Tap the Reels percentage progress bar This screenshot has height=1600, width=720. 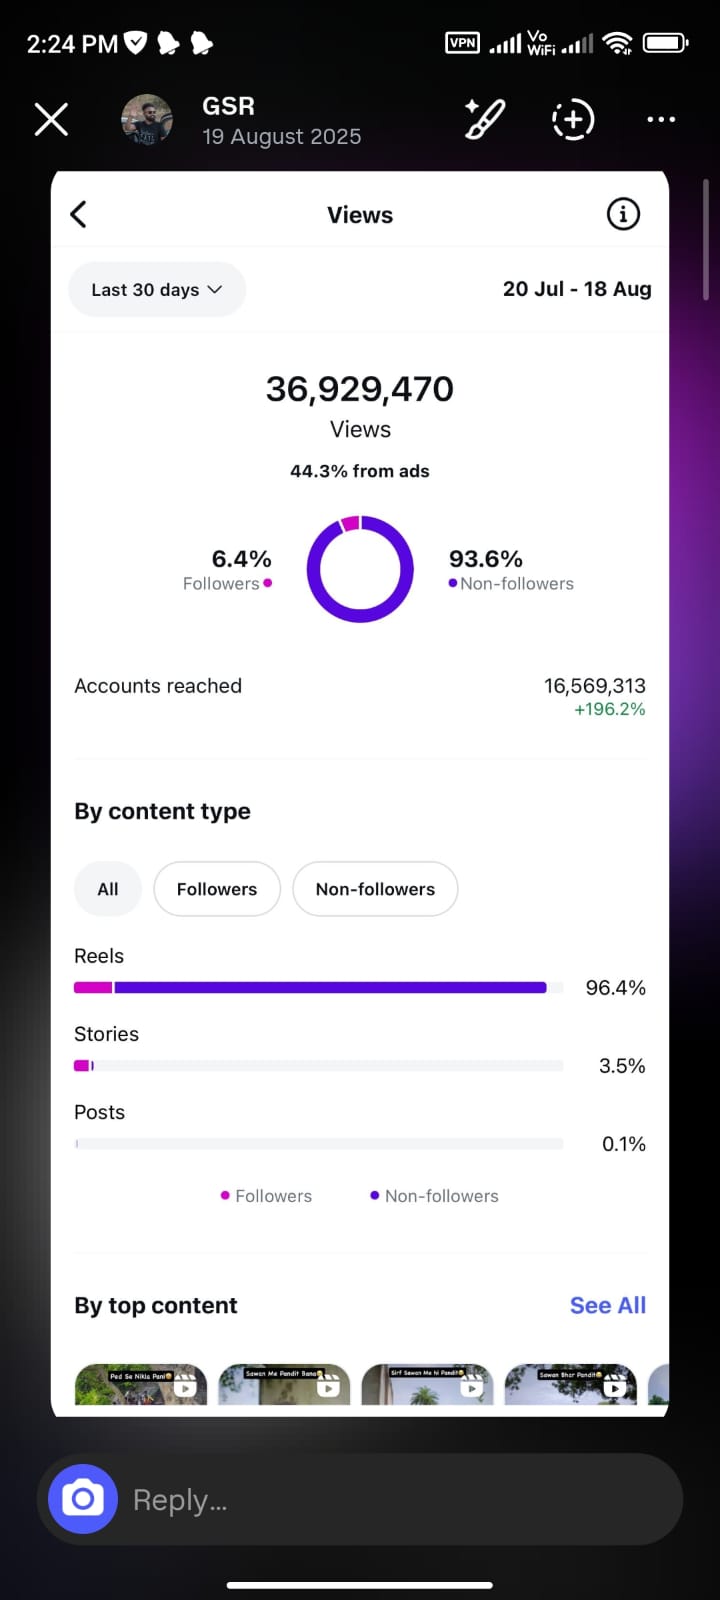317,987
